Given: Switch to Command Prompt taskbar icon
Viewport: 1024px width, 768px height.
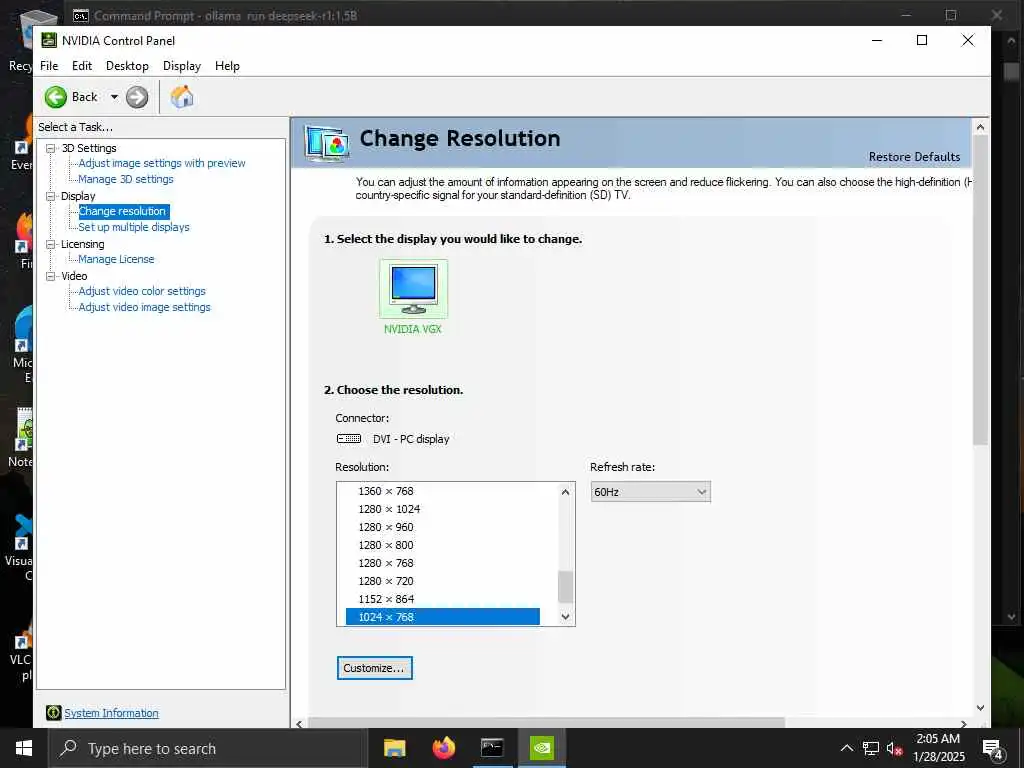Looking at the screenshot, I should click(492, 748).
